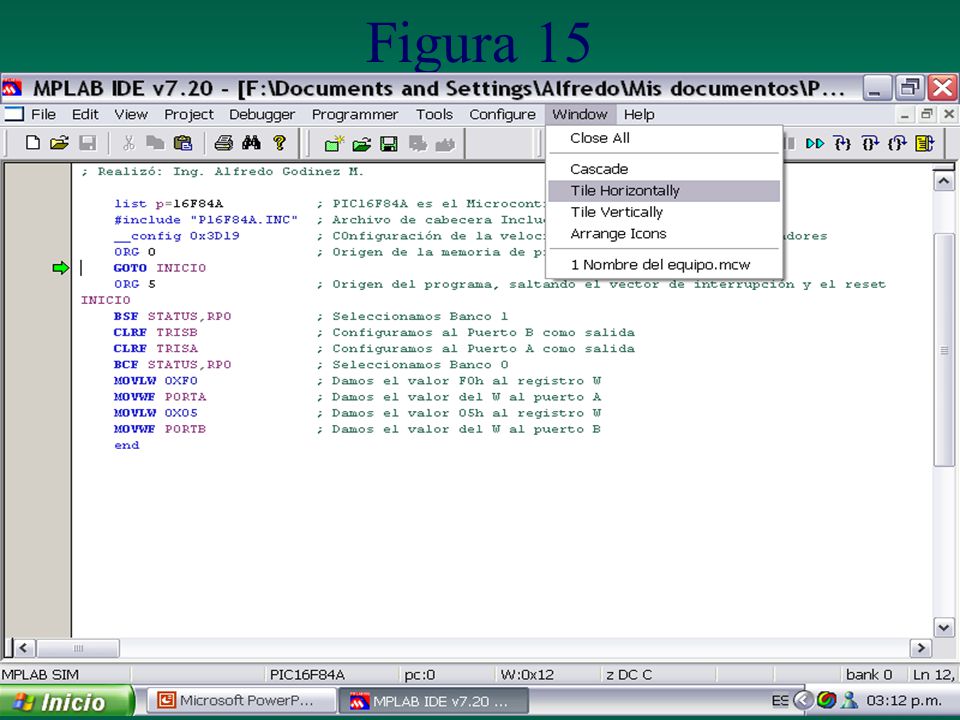Click the Copy icon in toolbar

coord(155,143)
